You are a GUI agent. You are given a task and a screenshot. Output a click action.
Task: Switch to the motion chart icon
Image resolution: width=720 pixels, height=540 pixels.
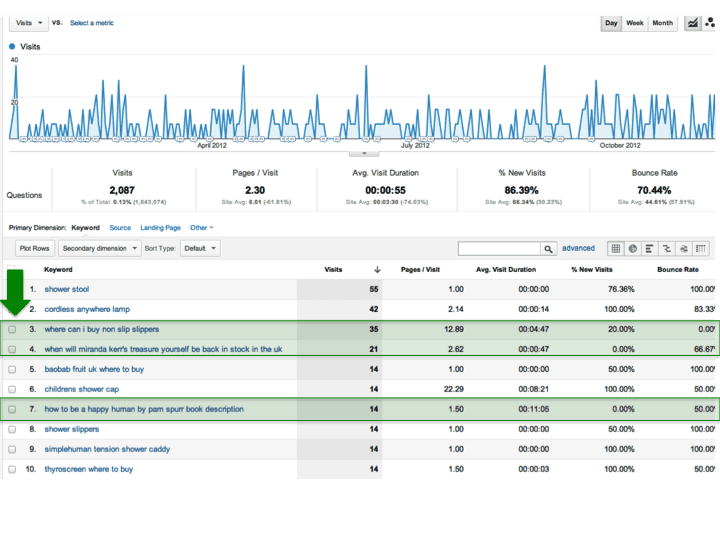click(710, 23)
